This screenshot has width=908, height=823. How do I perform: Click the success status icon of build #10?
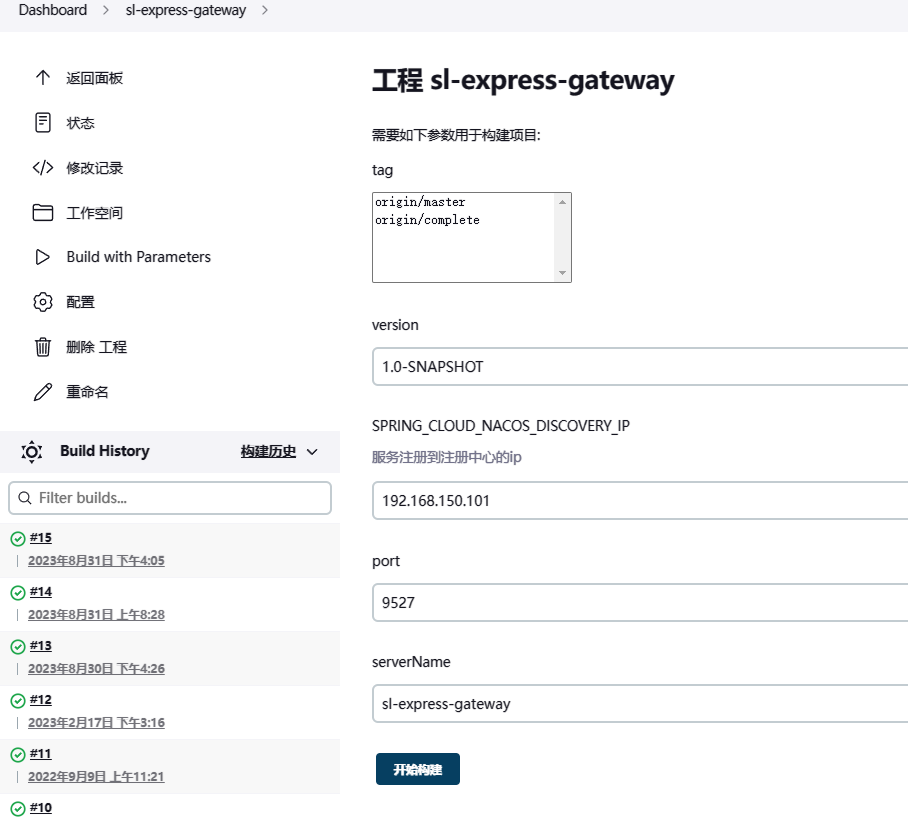coord(18,809)
